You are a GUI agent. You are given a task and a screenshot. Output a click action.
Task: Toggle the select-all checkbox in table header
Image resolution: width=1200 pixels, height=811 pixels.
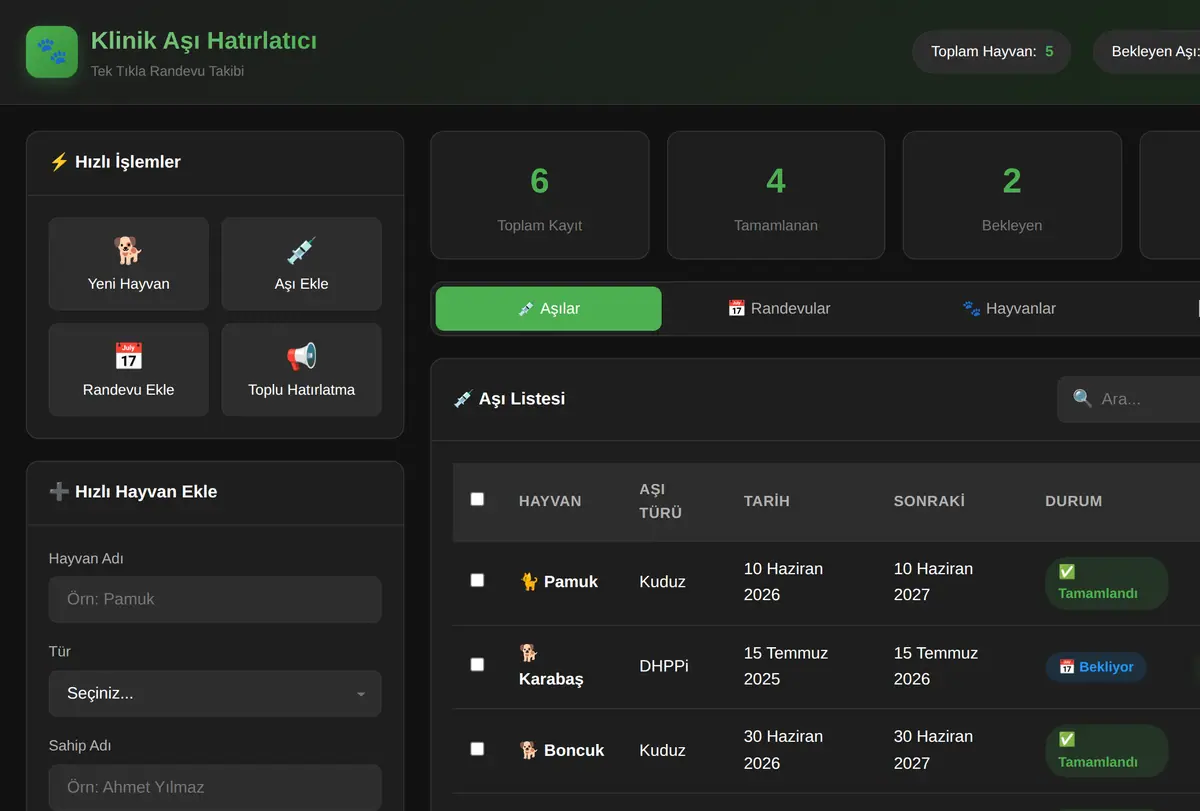pyautogui.click(x=477, y=499)
